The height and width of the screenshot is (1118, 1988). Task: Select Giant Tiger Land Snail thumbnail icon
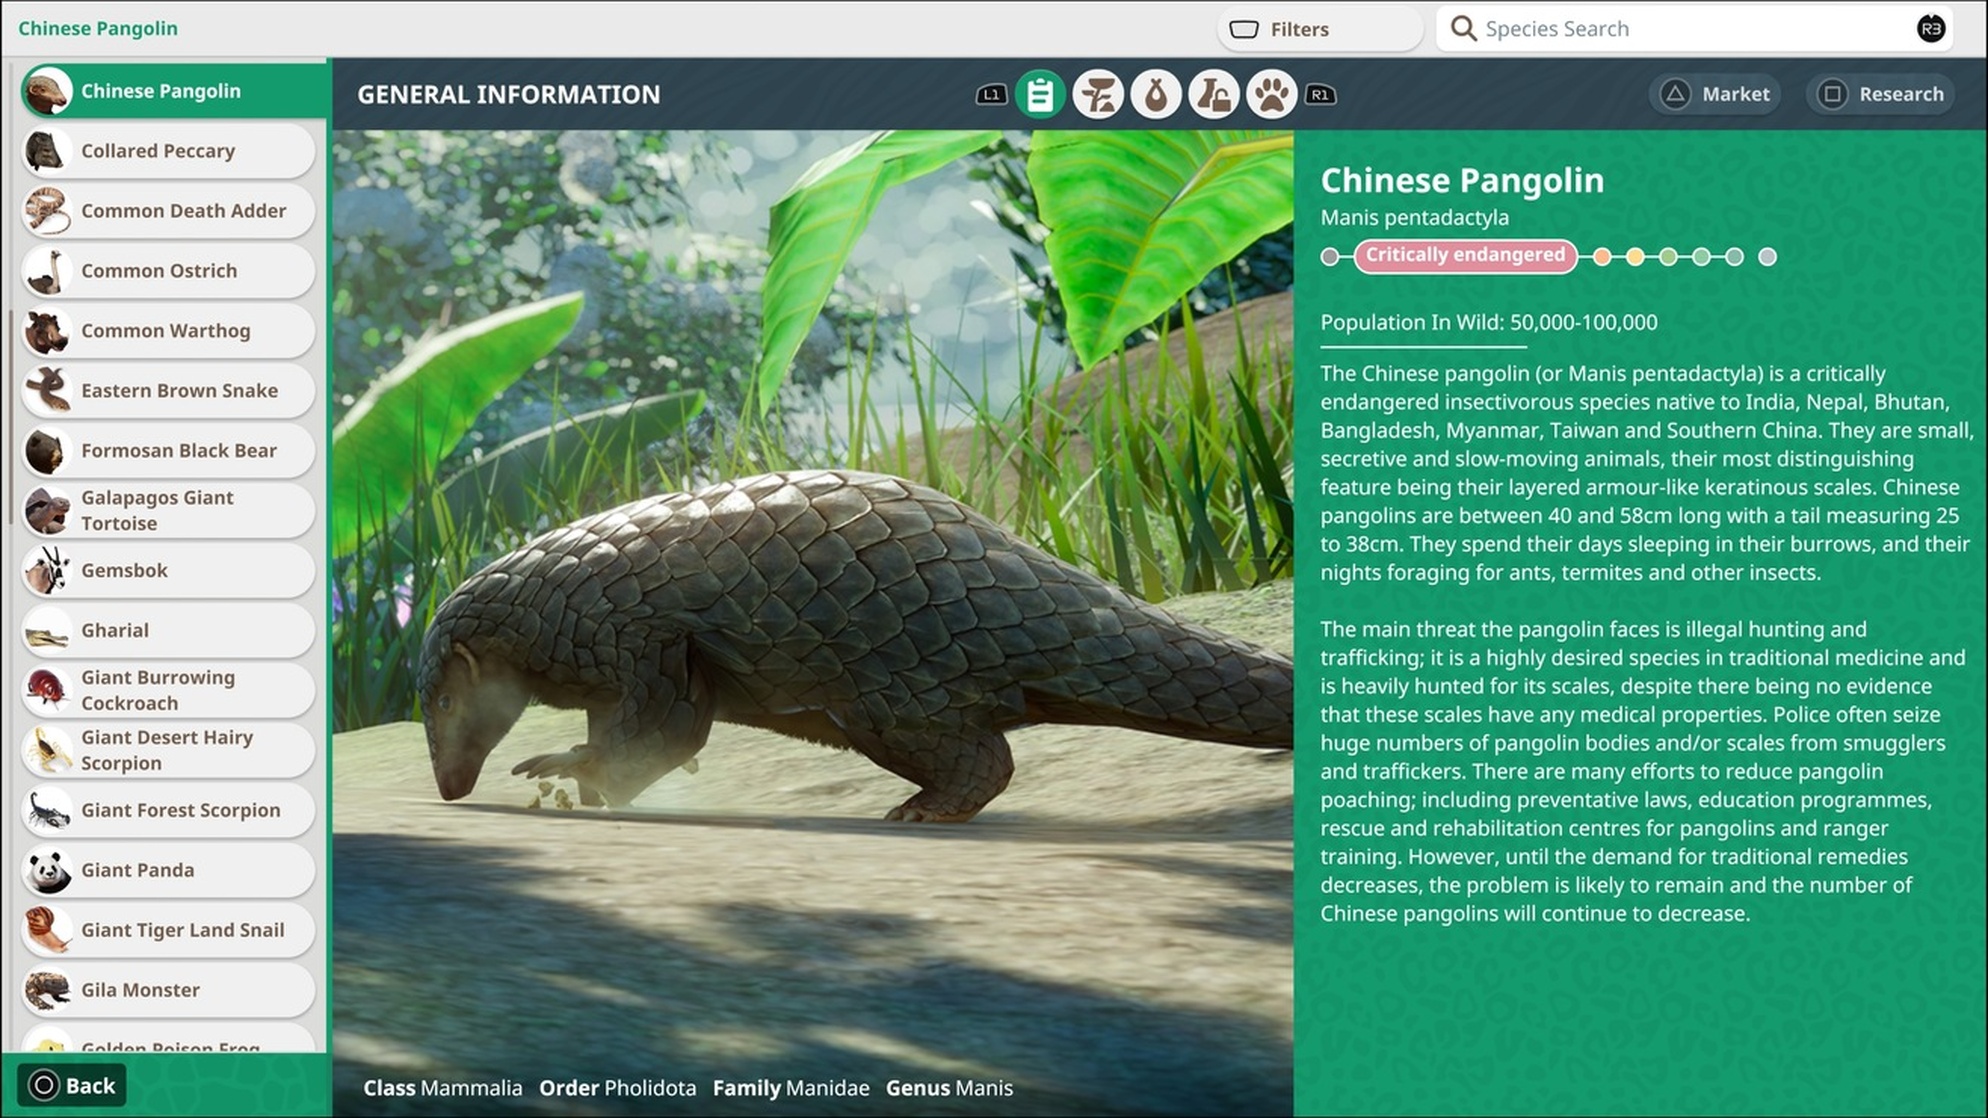(x=47, y=931)
